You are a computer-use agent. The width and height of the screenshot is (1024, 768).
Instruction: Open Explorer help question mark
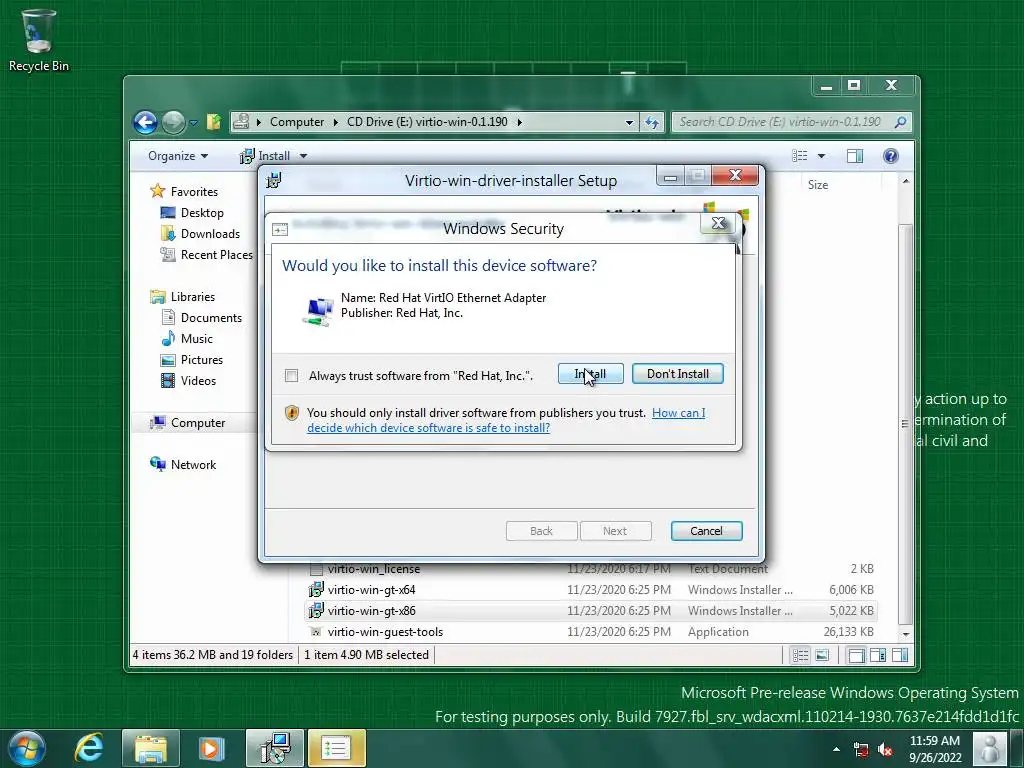[x=891, y=156]
